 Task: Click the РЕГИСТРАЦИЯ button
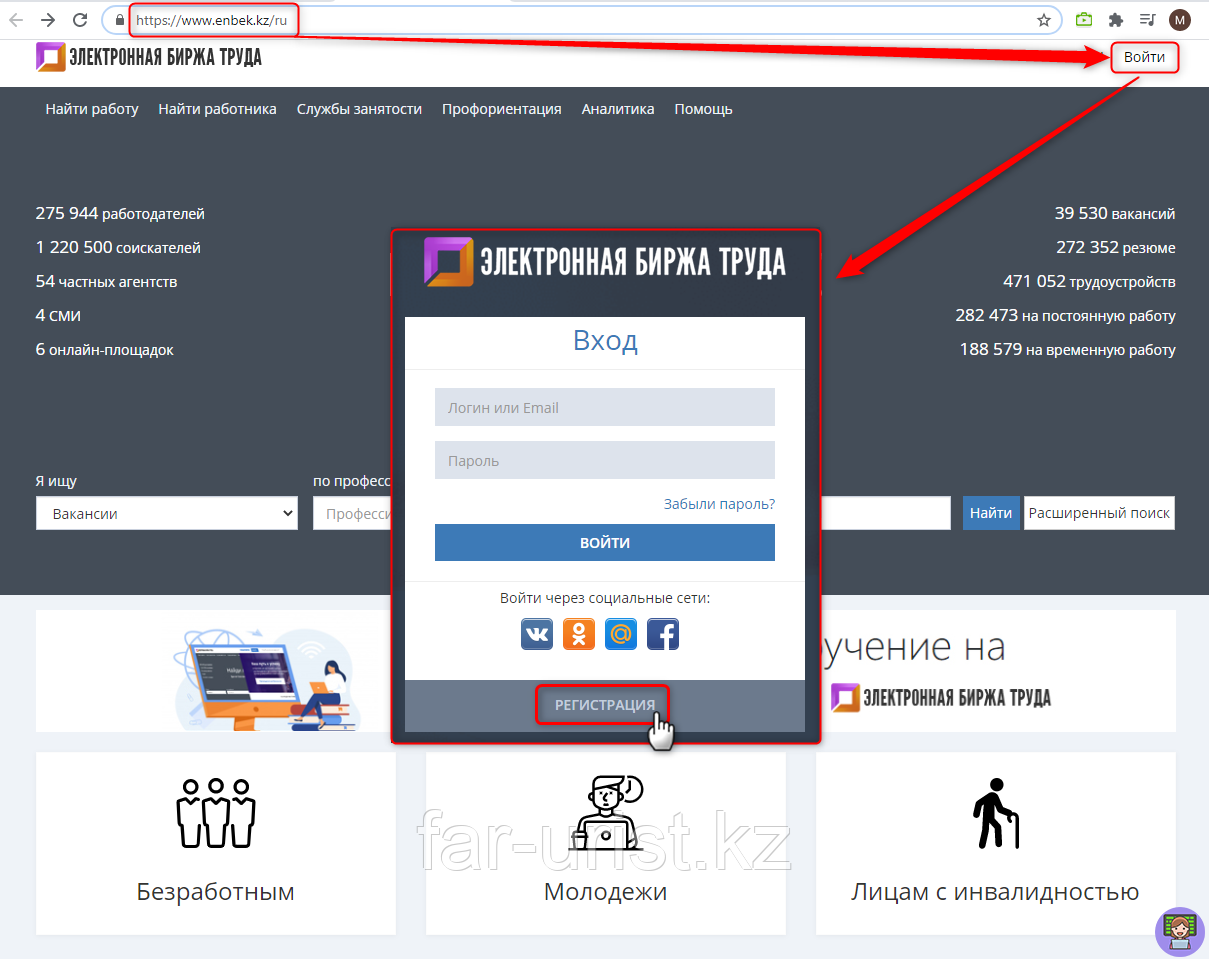604,705
